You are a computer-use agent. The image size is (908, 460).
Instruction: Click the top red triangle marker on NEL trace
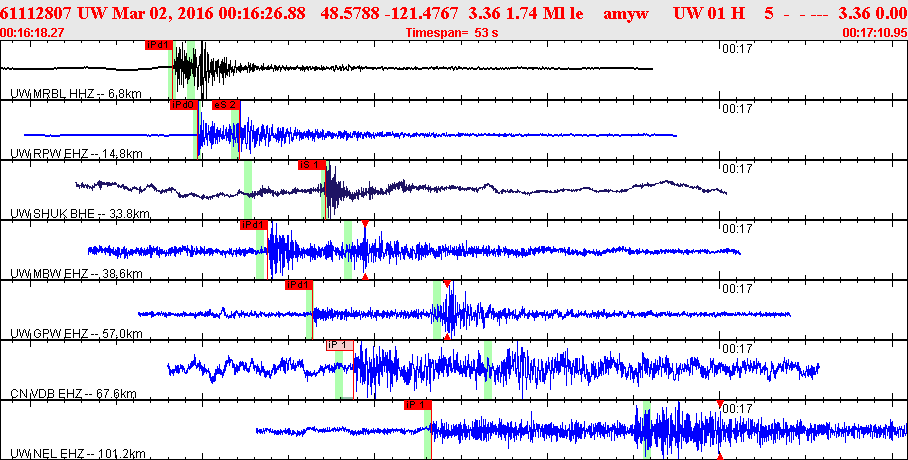tap(720, 404)
